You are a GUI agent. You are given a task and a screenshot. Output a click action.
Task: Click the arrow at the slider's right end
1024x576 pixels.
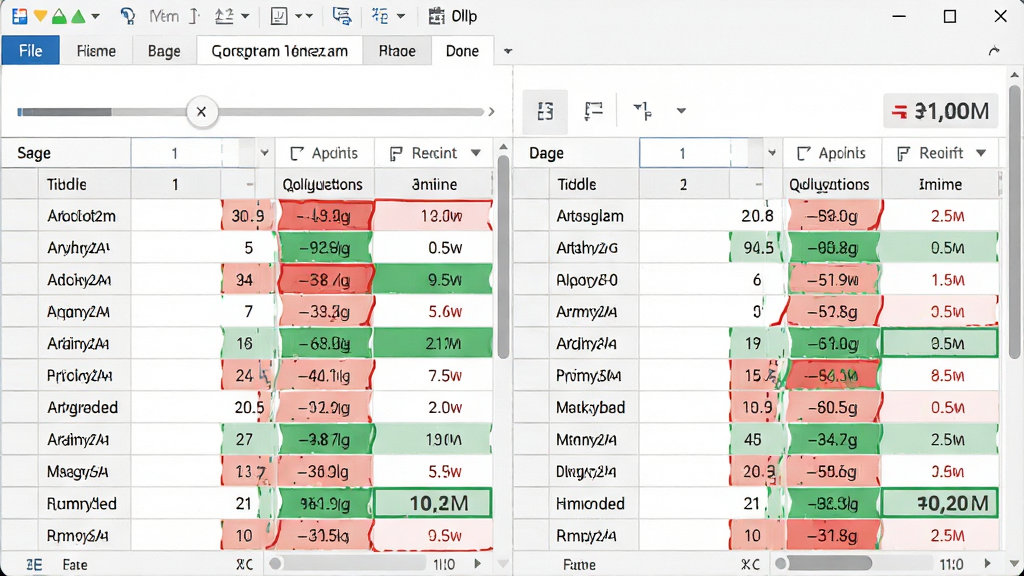pyautogui.click(x=492, y=112)
